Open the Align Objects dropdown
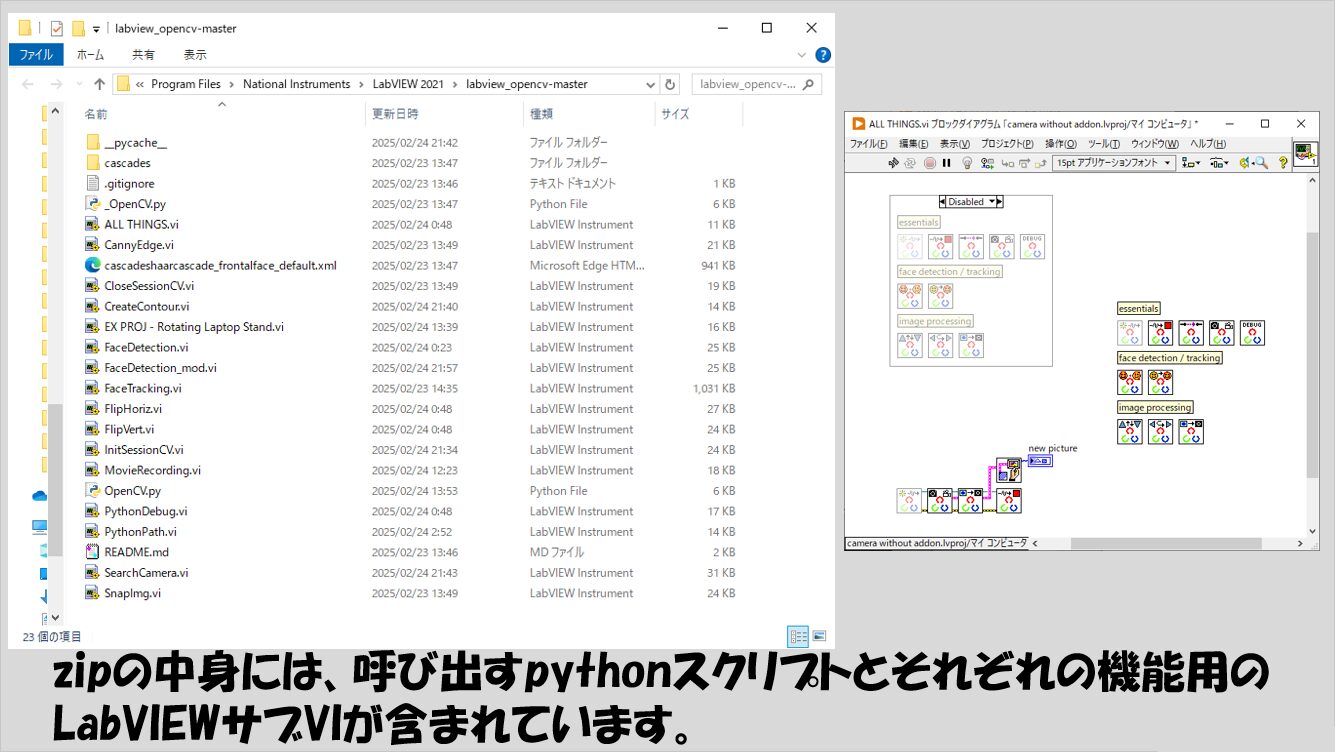1335x752 pixels. click(x=1191, y=163)
